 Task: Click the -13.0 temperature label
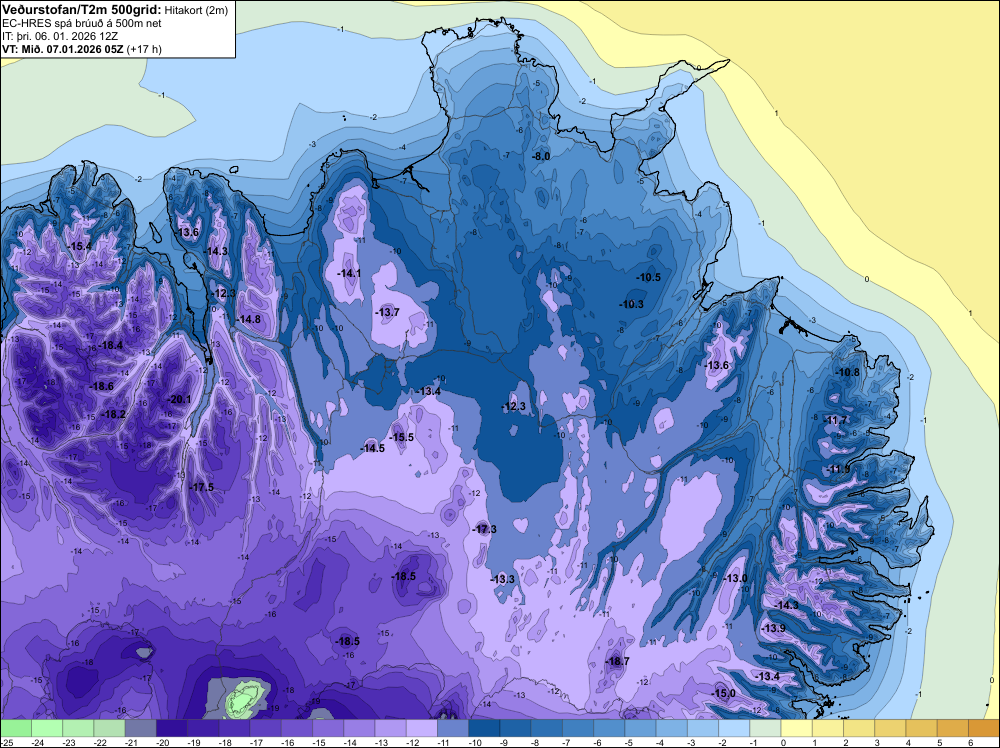click(735, 578)
